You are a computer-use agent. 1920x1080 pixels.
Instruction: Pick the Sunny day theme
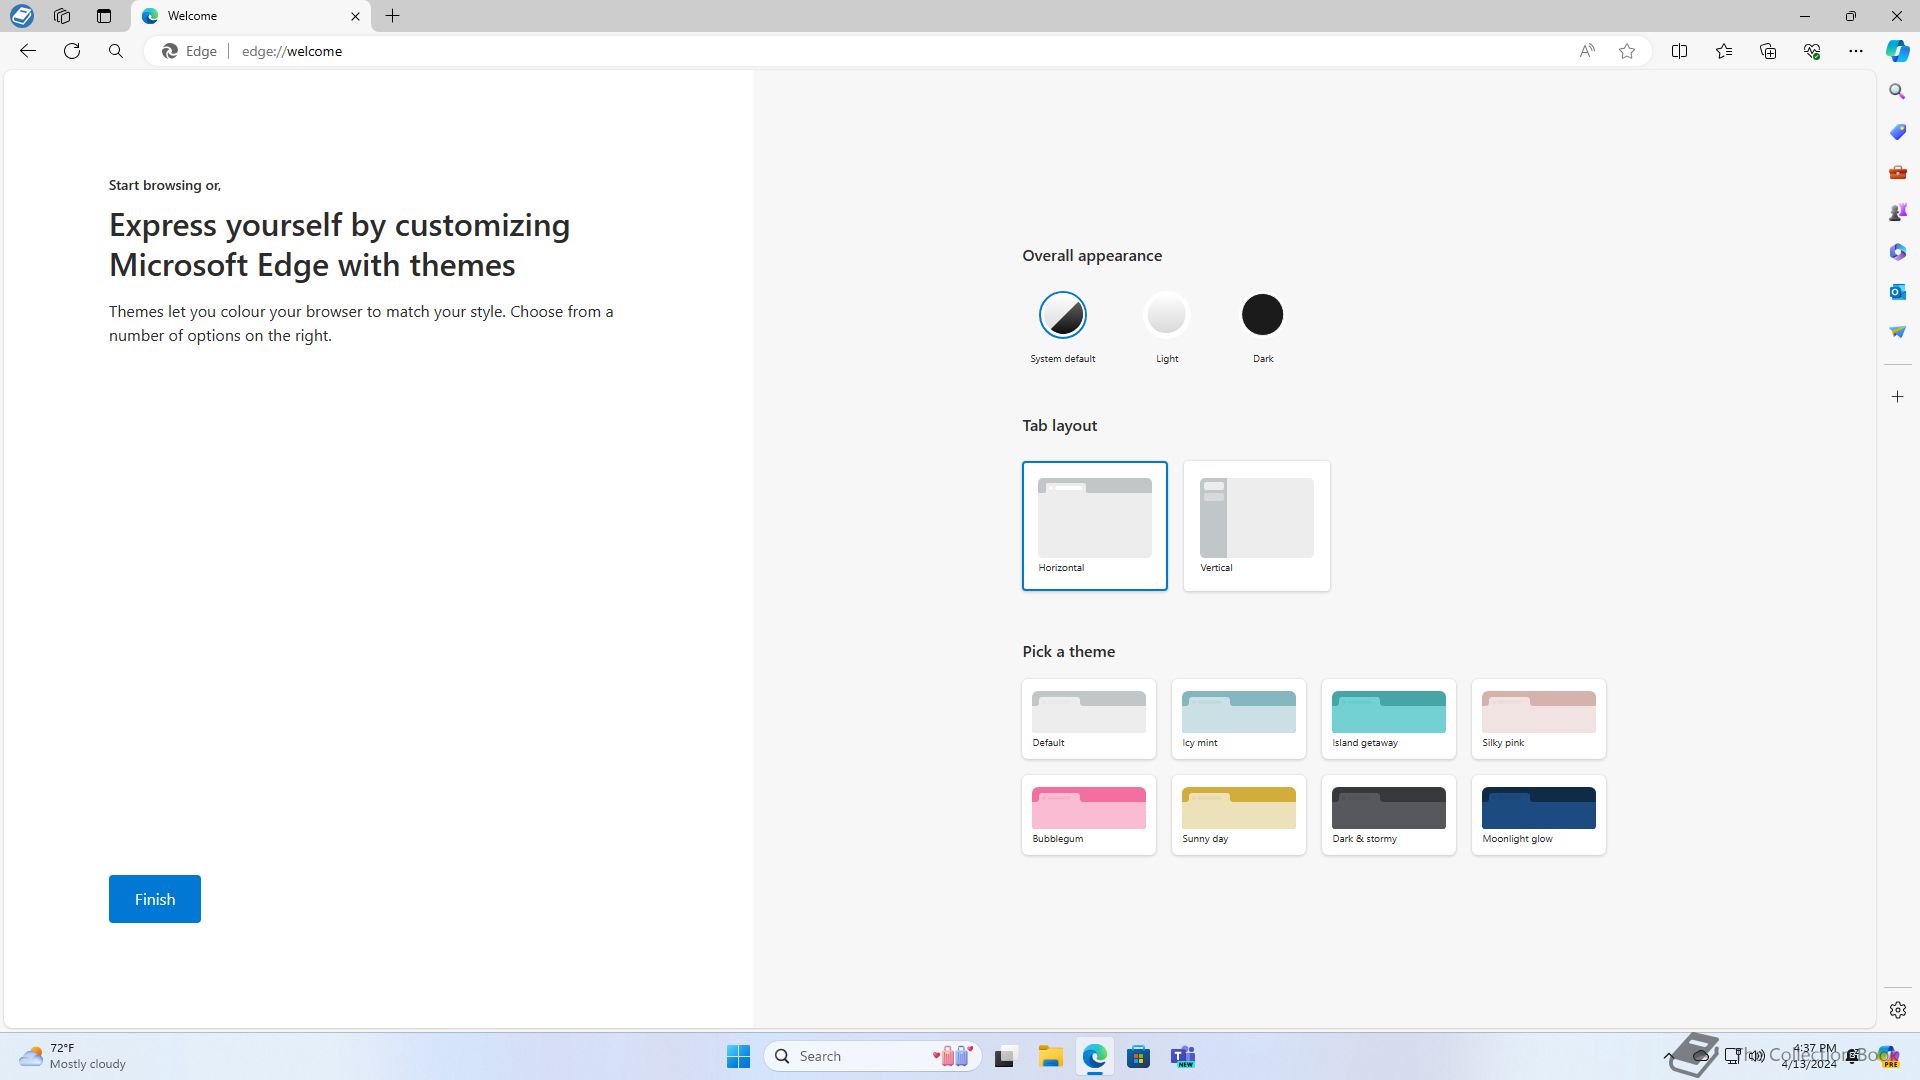(1238, 815)
